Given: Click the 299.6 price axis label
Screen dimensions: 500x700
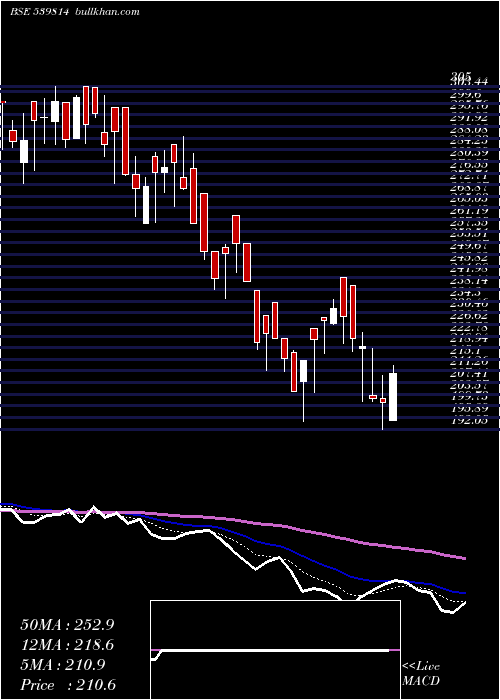Looking at the screenshot, I should (466, 95).
